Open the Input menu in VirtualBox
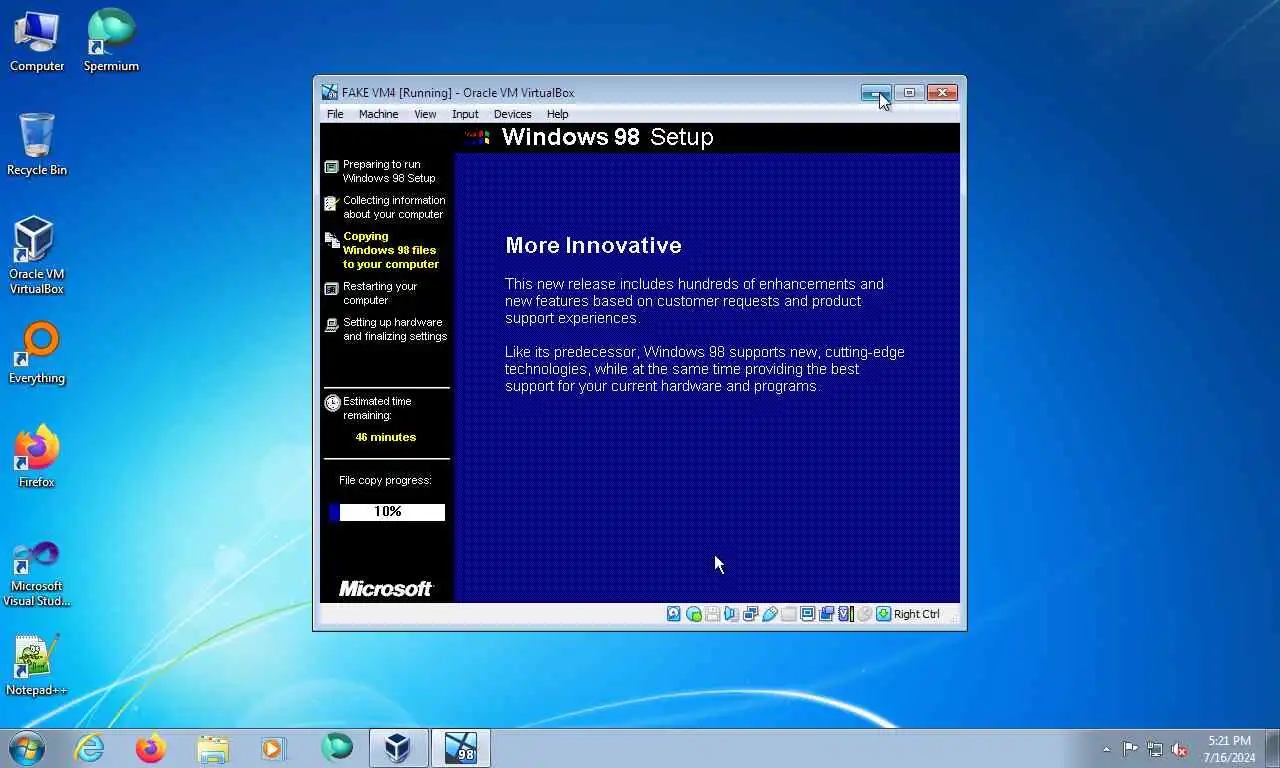This screenshot has height=768, width=1280. click(465, 114)
